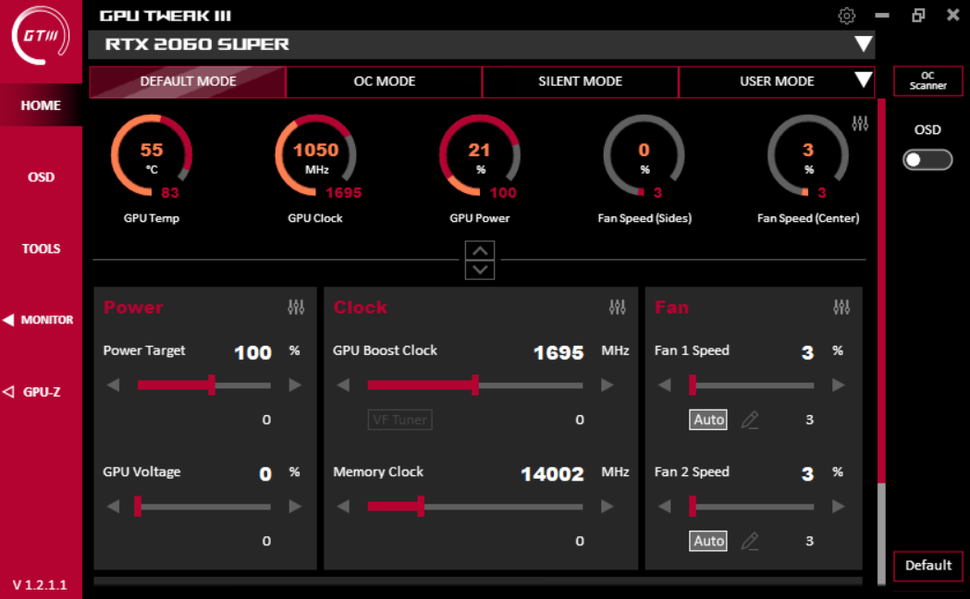Toggle Auto for Fan 1 Speed

(708, 420)
